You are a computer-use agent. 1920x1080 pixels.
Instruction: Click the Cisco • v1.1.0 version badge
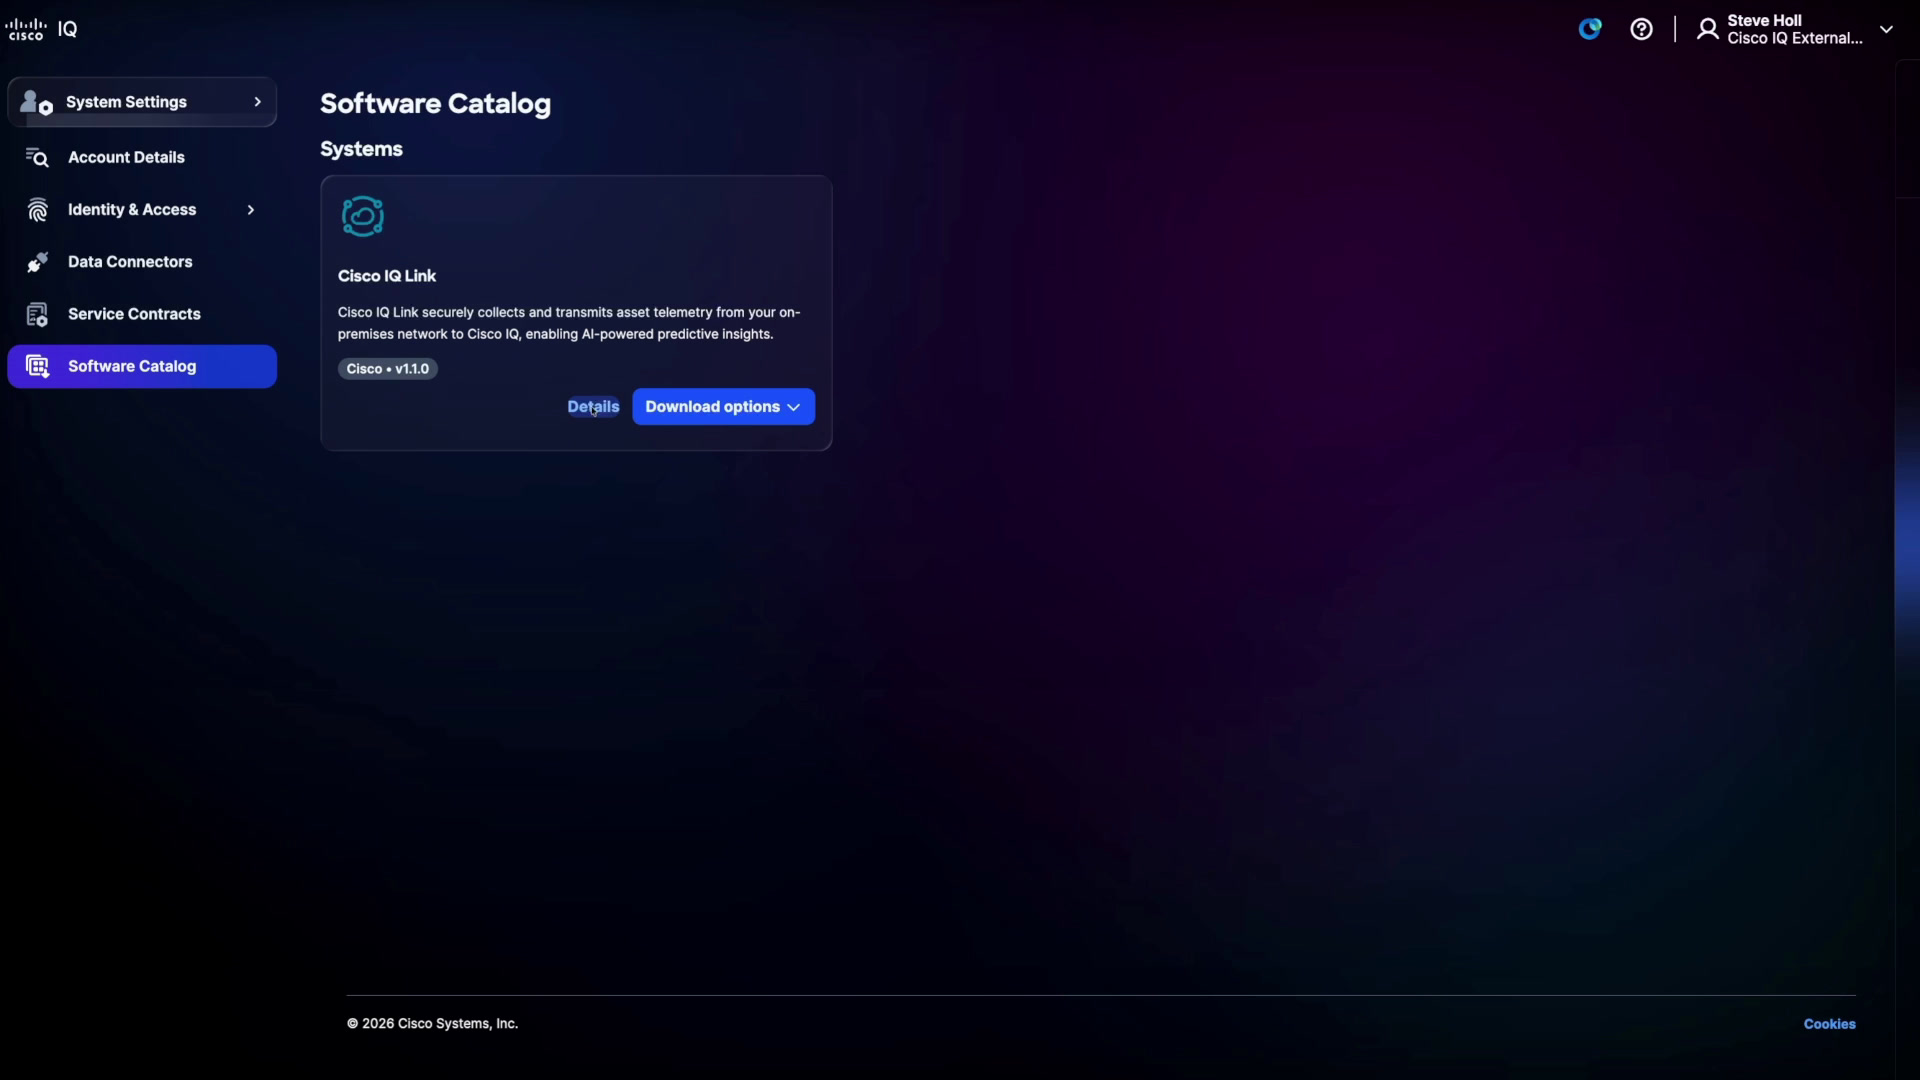pyautogui.click(x=387, y=369)
